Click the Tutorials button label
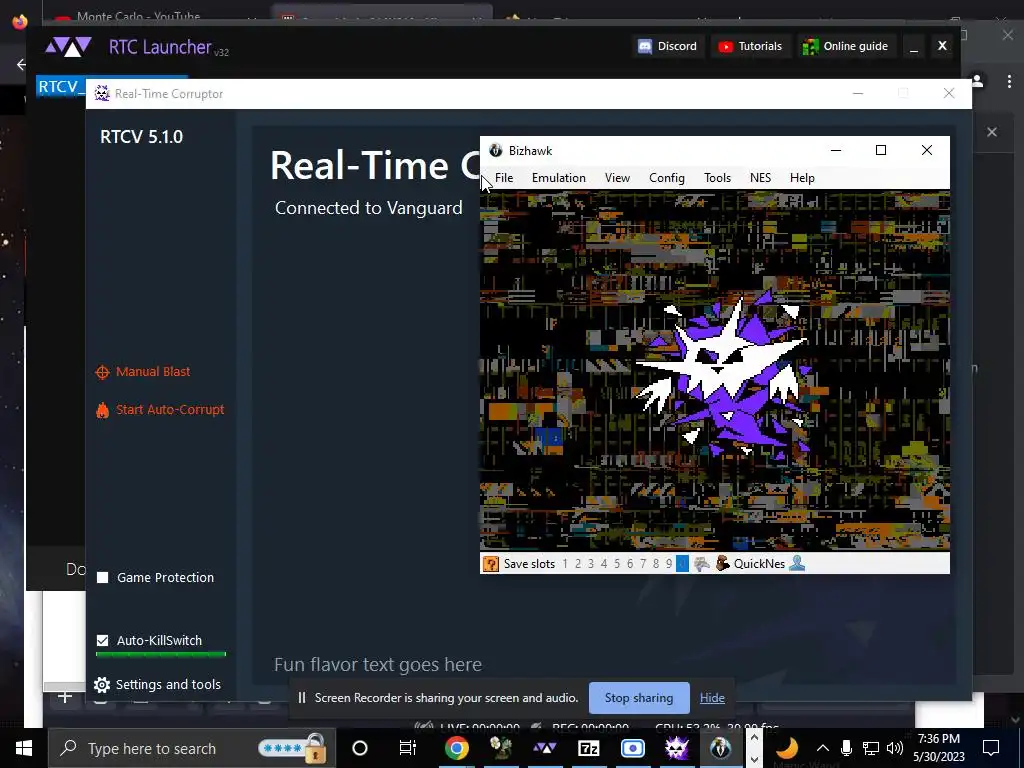Image resolution: width=1024 pixels, height=768 pixels. pos(760,46)
